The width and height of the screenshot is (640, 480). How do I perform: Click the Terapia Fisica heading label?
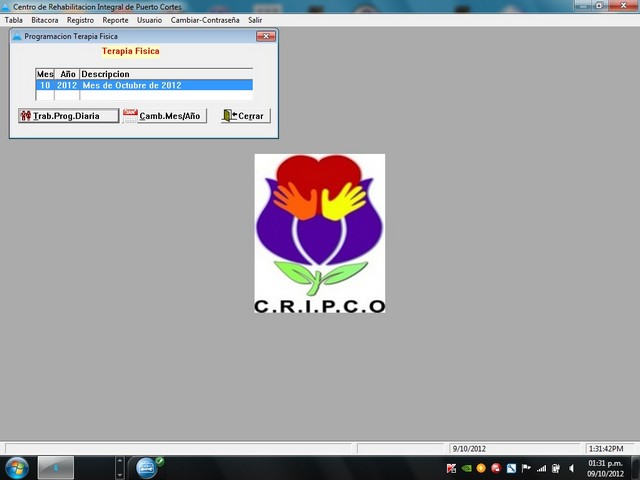pos(131,51)
